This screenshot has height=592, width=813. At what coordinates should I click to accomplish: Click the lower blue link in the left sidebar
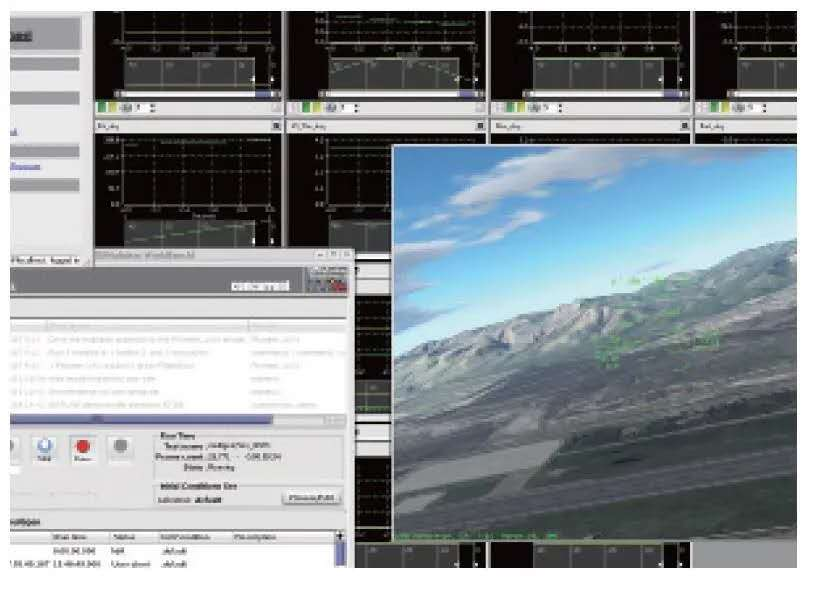26,166
